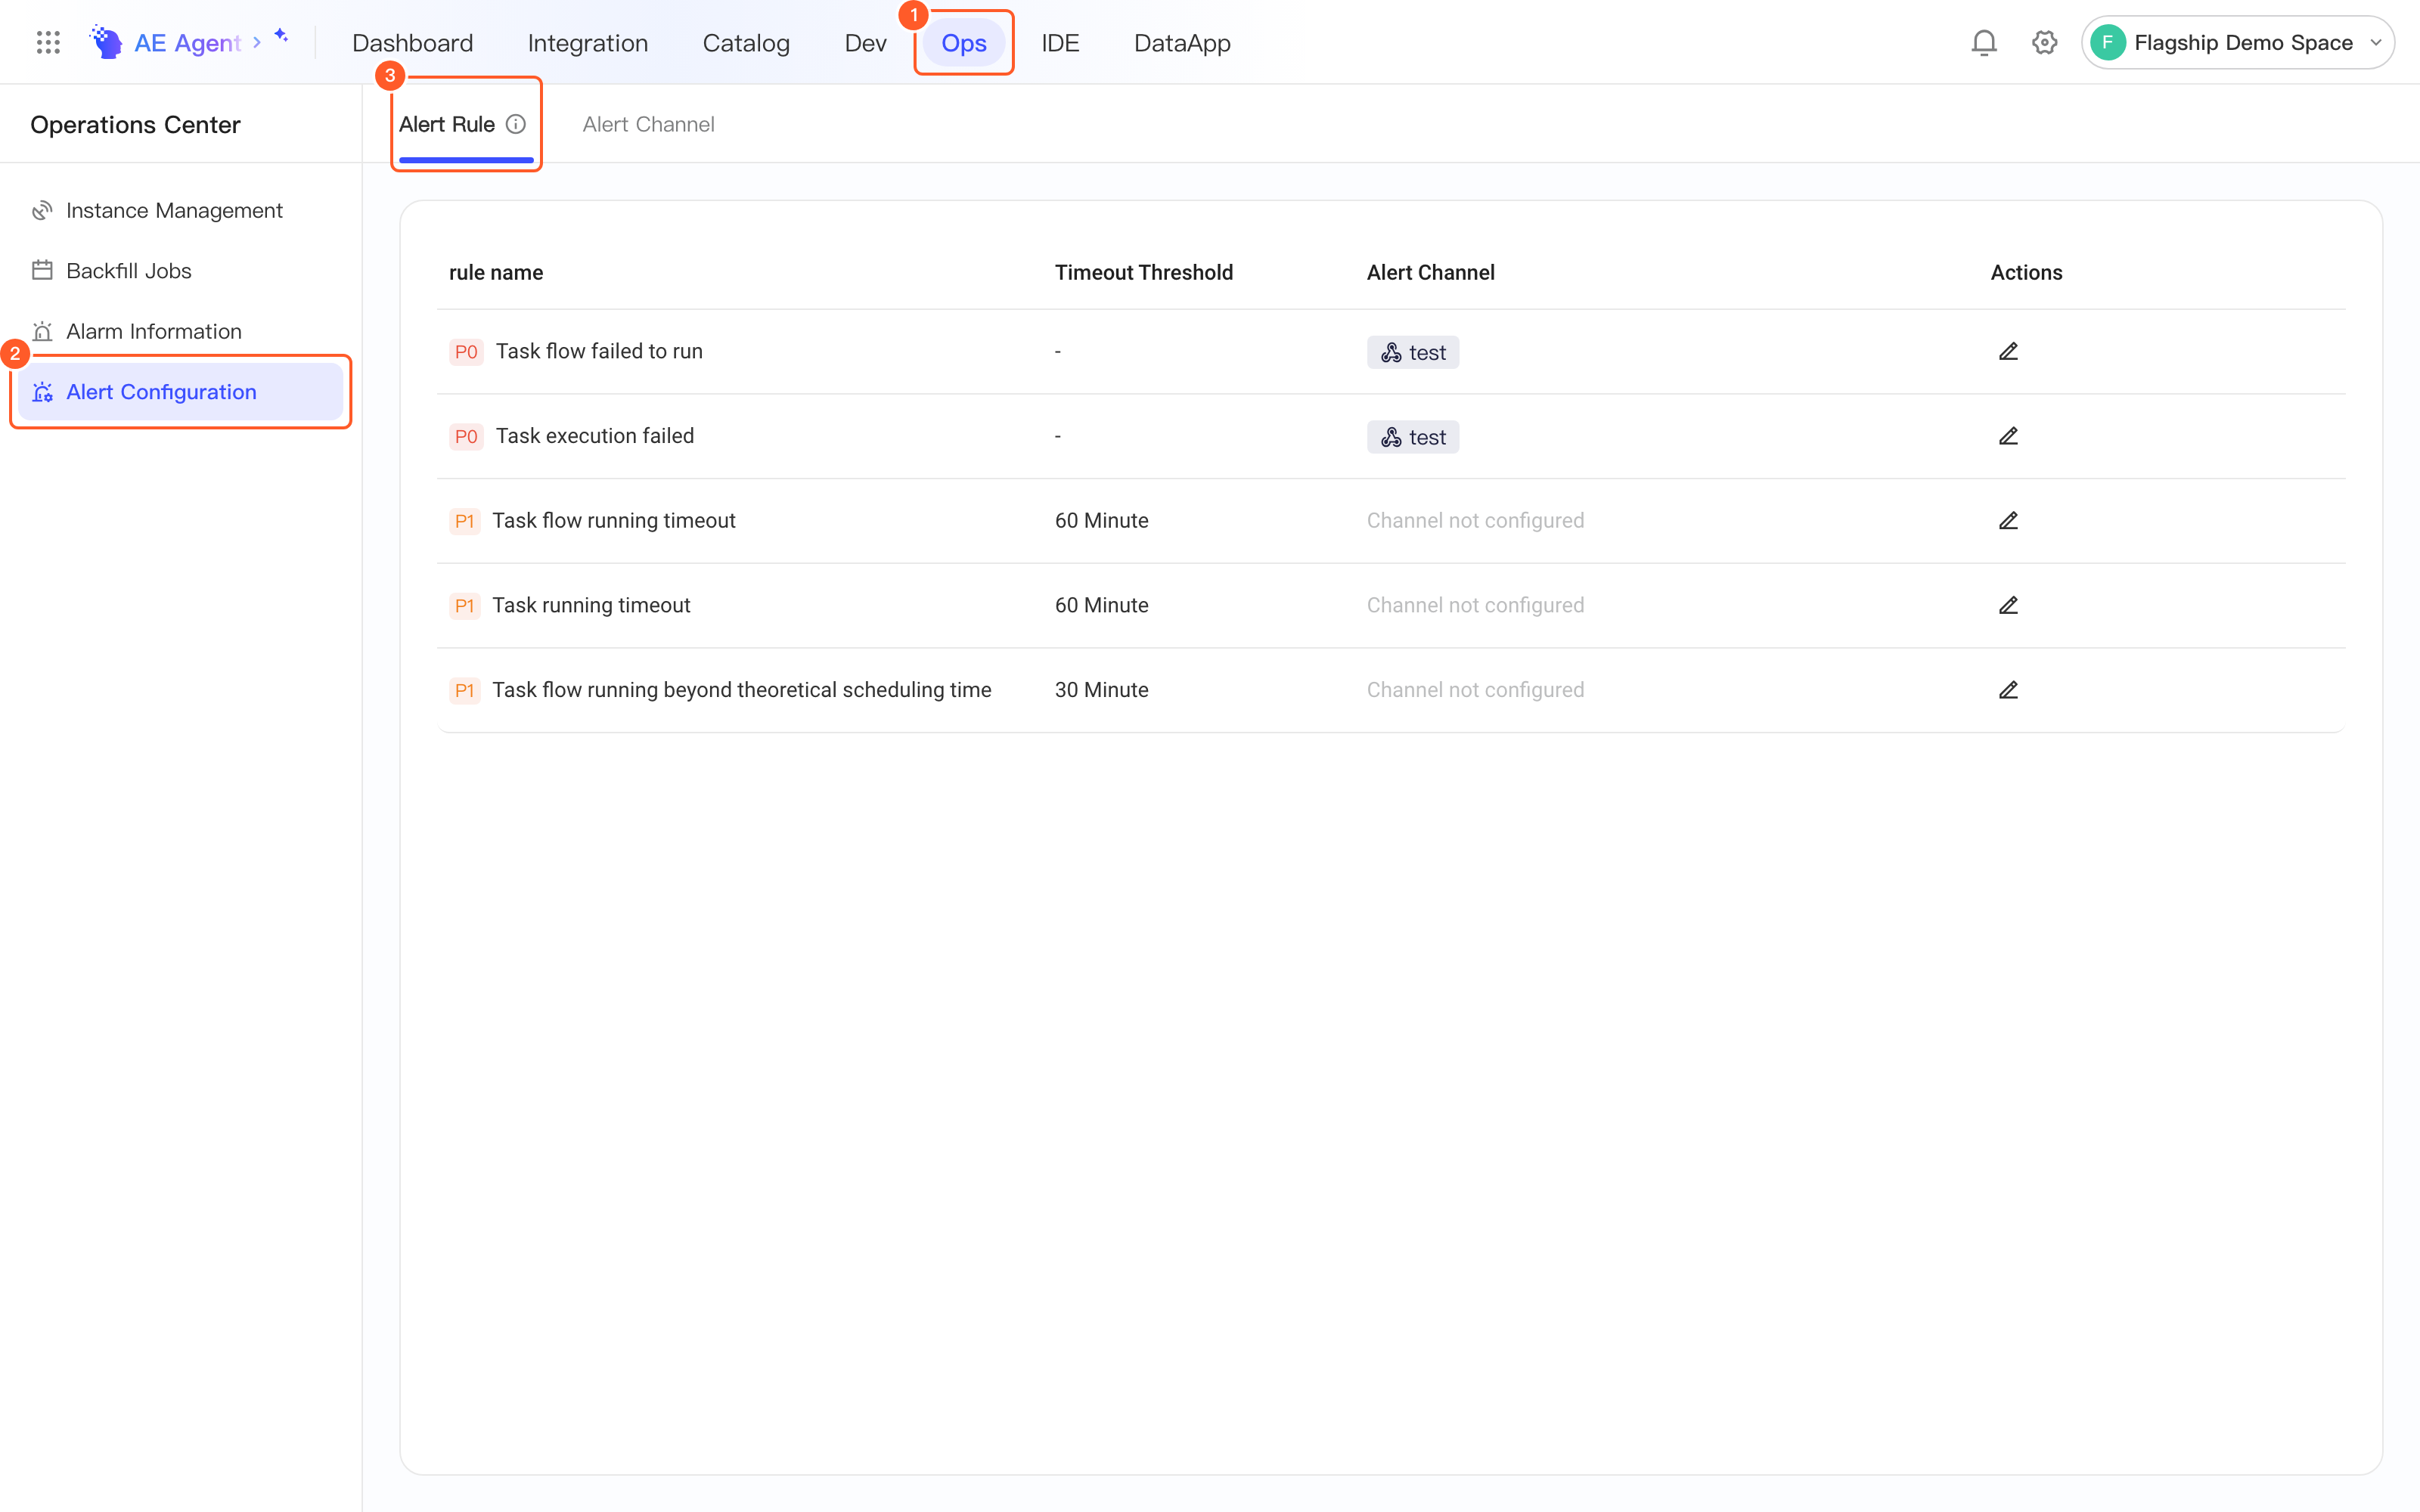Screen dimensions: 2420x1512
Task: Click the Timeout Threshold column header
Action: [1143, 272]
